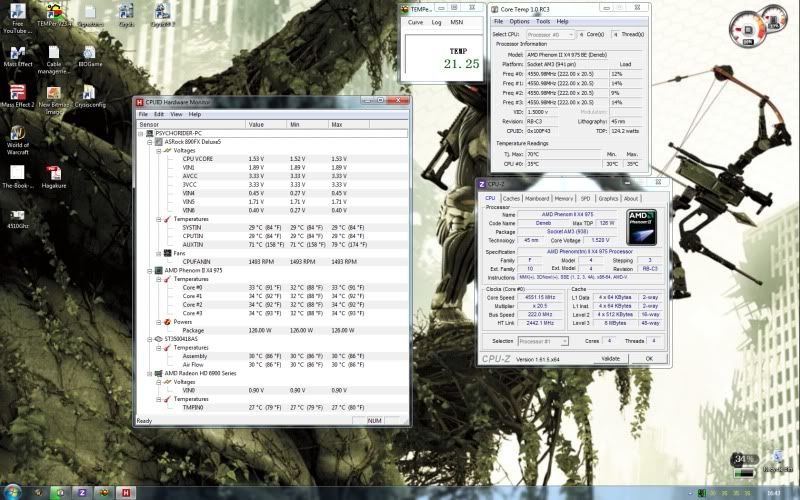
Task: Open the Edit menu in HWMonitor
Action: pyautogui.click(x=159, y=114)
